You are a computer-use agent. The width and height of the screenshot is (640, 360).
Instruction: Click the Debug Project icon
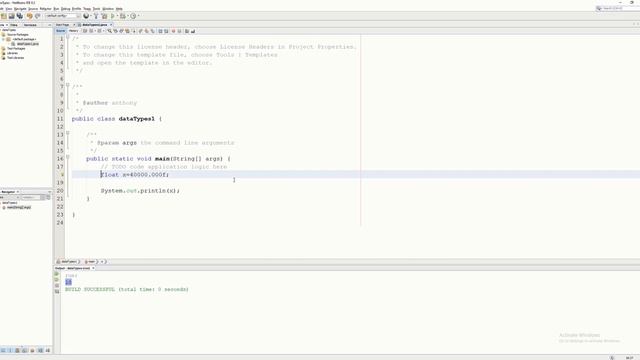pos(122,16)
